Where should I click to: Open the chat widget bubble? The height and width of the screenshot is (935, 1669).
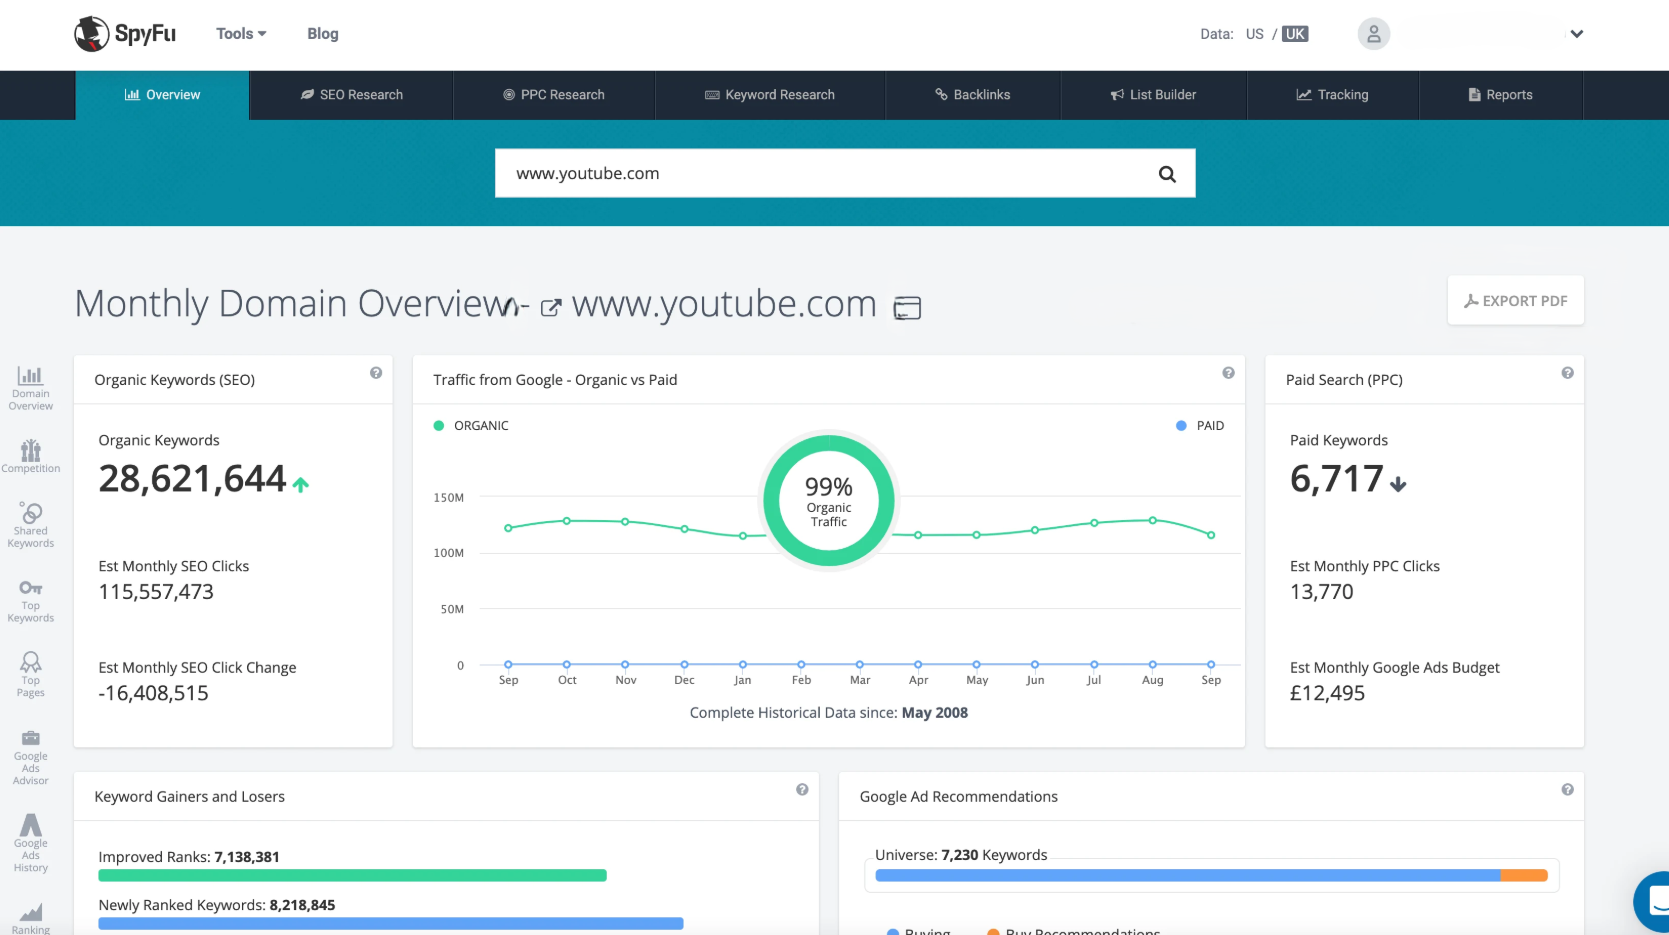pyautogui.click(x=1654, y=902)
